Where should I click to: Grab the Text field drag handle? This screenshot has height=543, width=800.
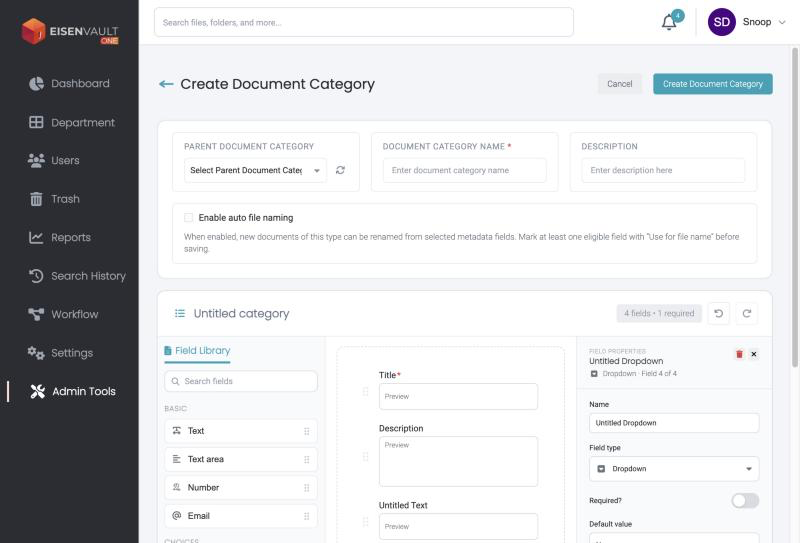[307, 431]
